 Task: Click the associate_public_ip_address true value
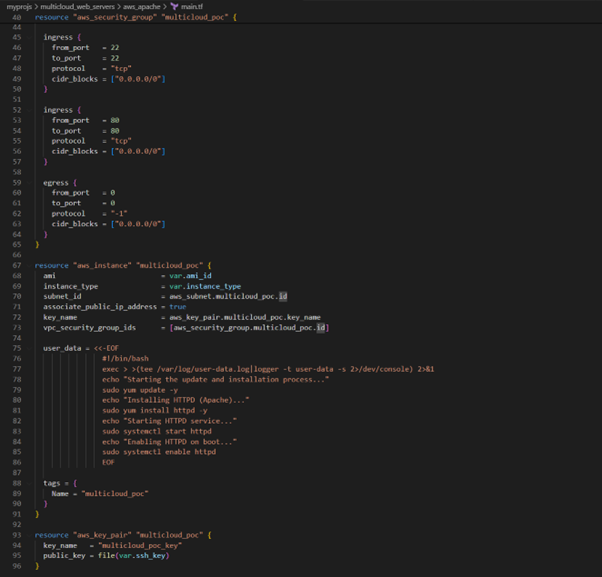coord(177,307)
